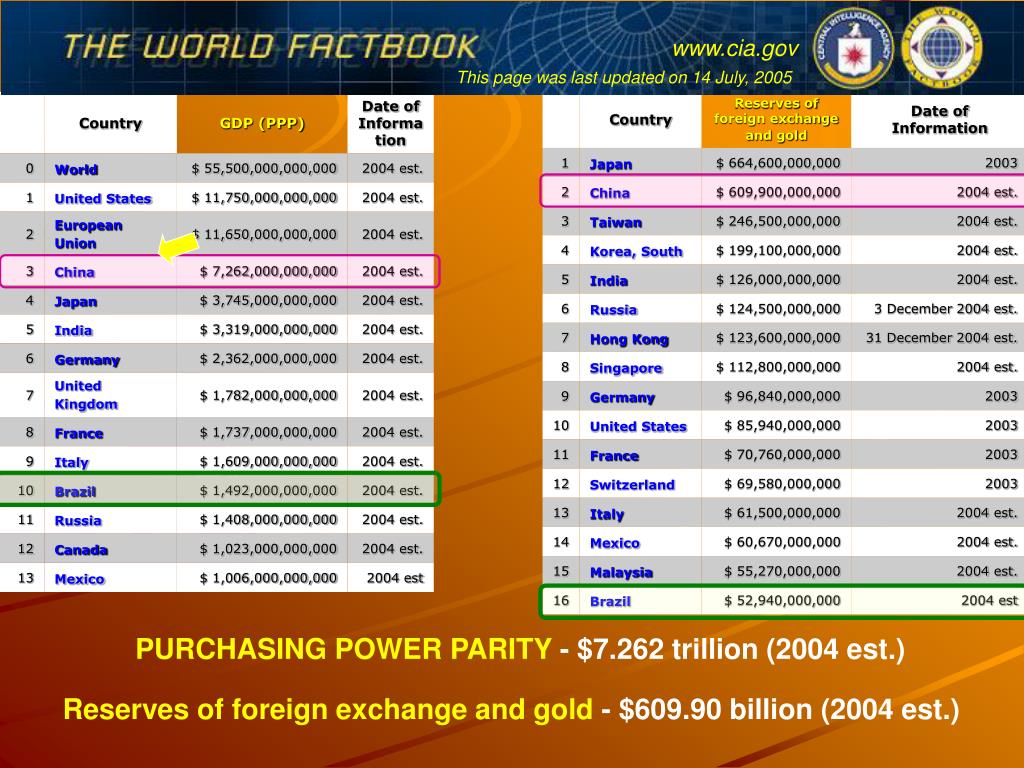
Task: Open United States link in GDP table
Action: [x=103, y=199]
